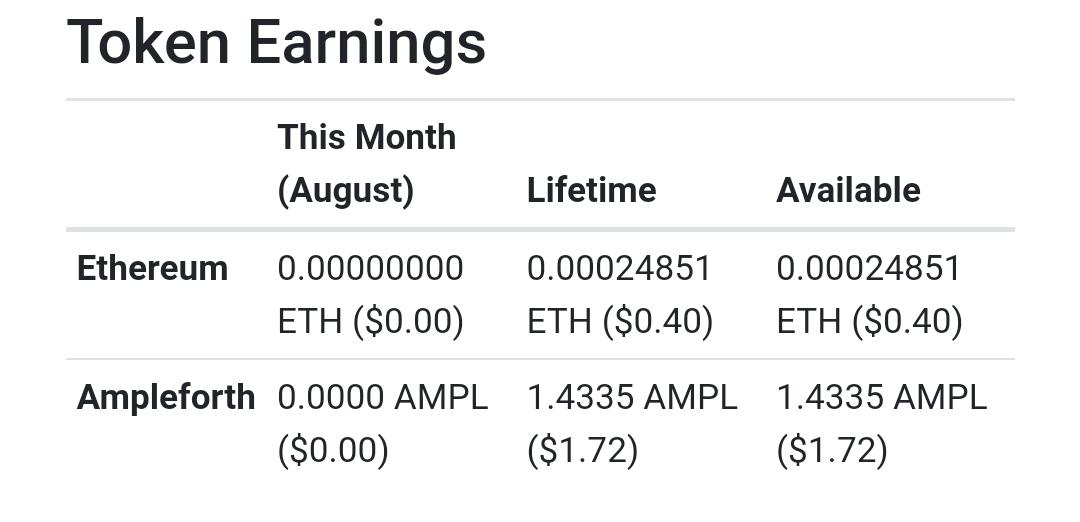Click the ($1.72) under Lifetime Ampleforth
This screenshot has height=522, width=1080.
click(583, 450)
